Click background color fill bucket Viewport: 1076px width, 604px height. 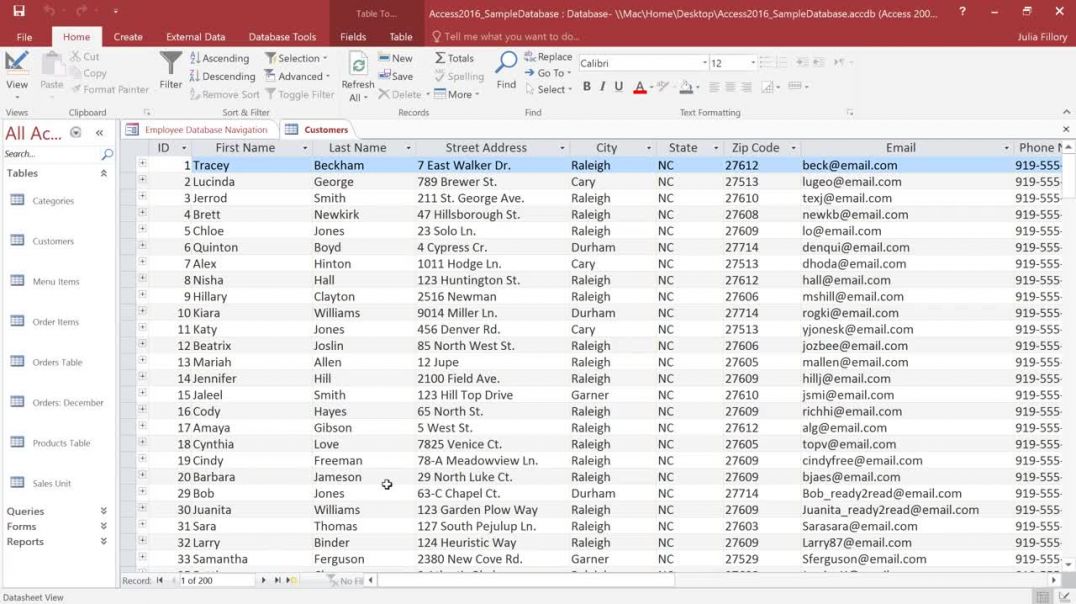coord(686,87)
